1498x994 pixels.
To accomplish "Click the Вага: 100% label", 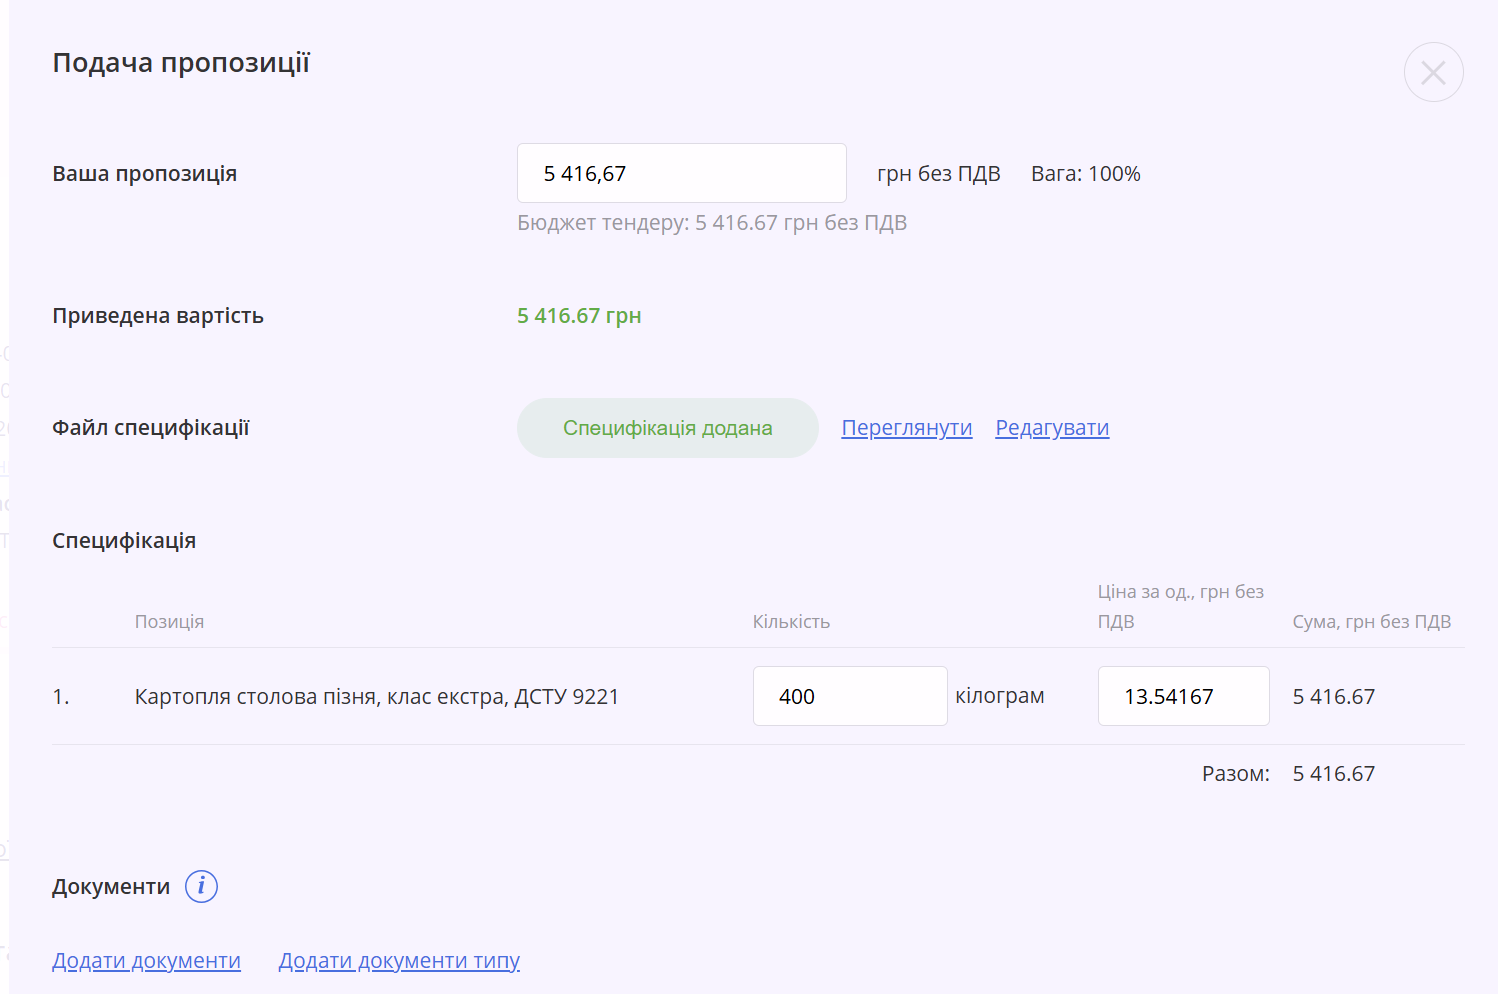I will point(1086,174).
